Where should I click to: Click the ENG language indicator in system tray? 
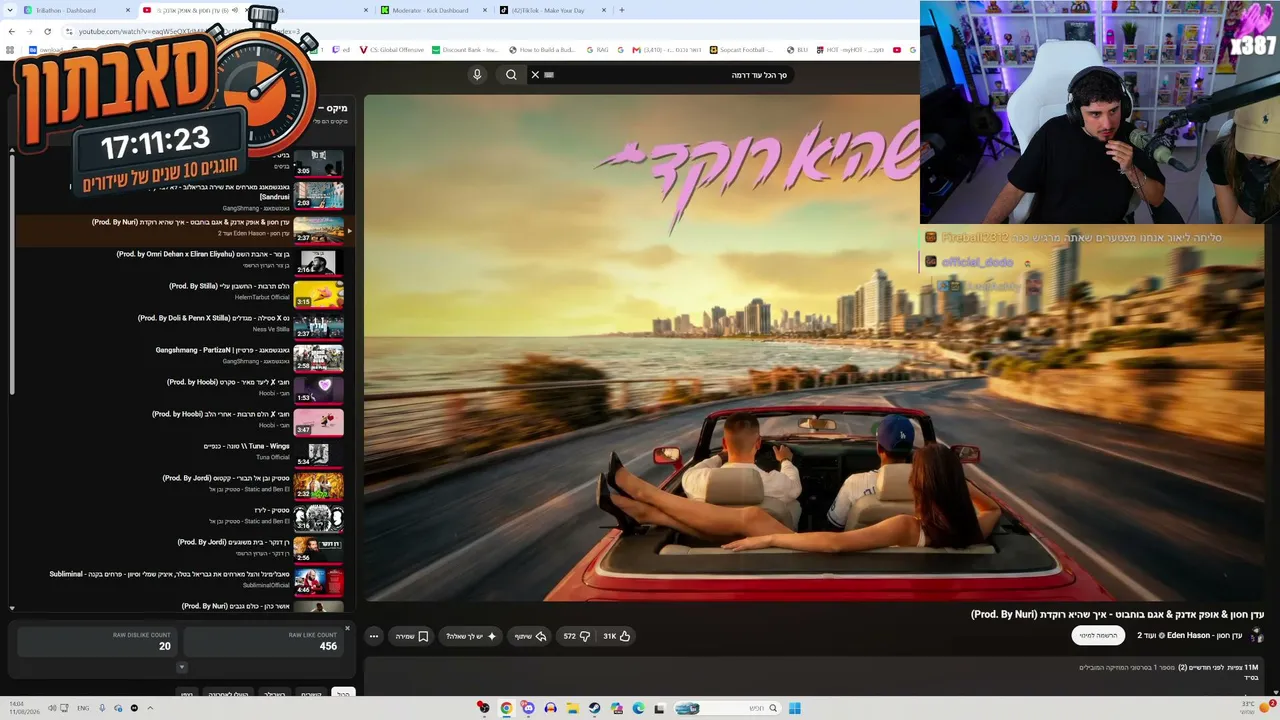tap(83, 708)
